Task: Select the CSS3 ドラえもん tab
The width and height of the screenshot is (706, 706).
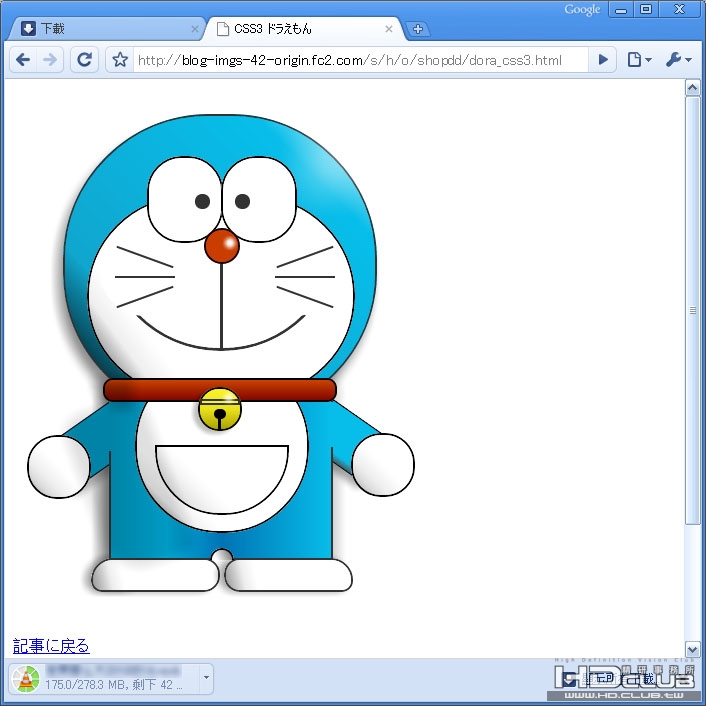Action: pyautogui.click(x=304, y=29)
